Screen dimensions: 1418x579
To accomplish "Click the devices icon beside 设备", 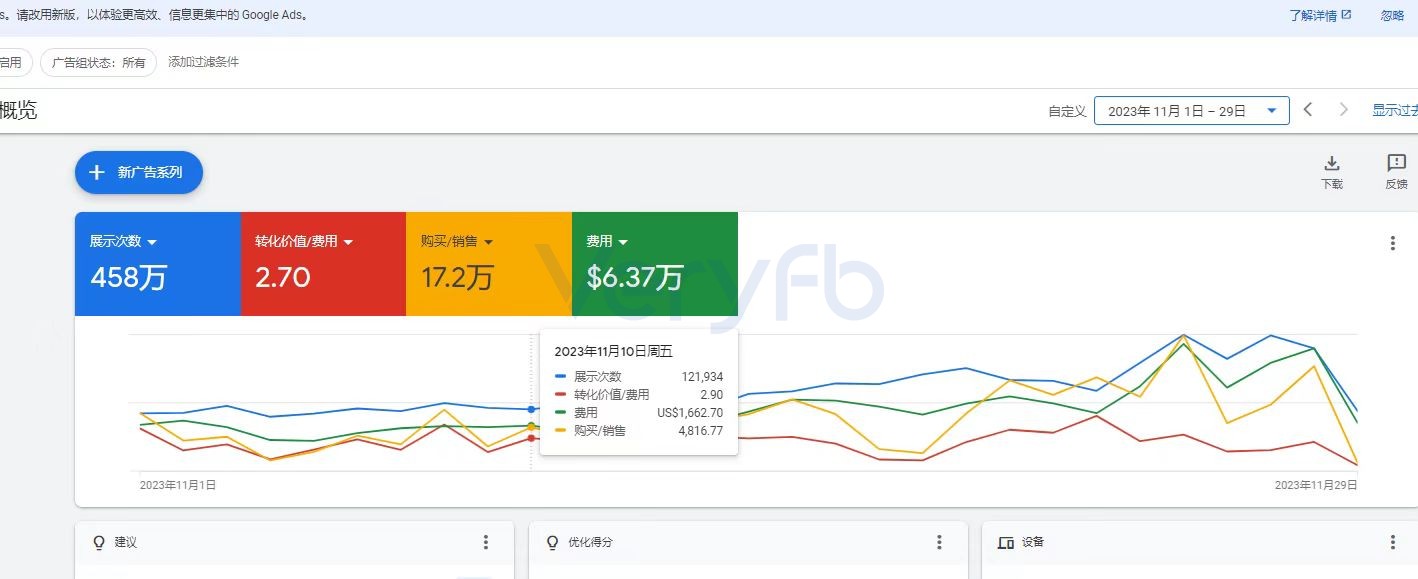I will [x=1006, y=542].
